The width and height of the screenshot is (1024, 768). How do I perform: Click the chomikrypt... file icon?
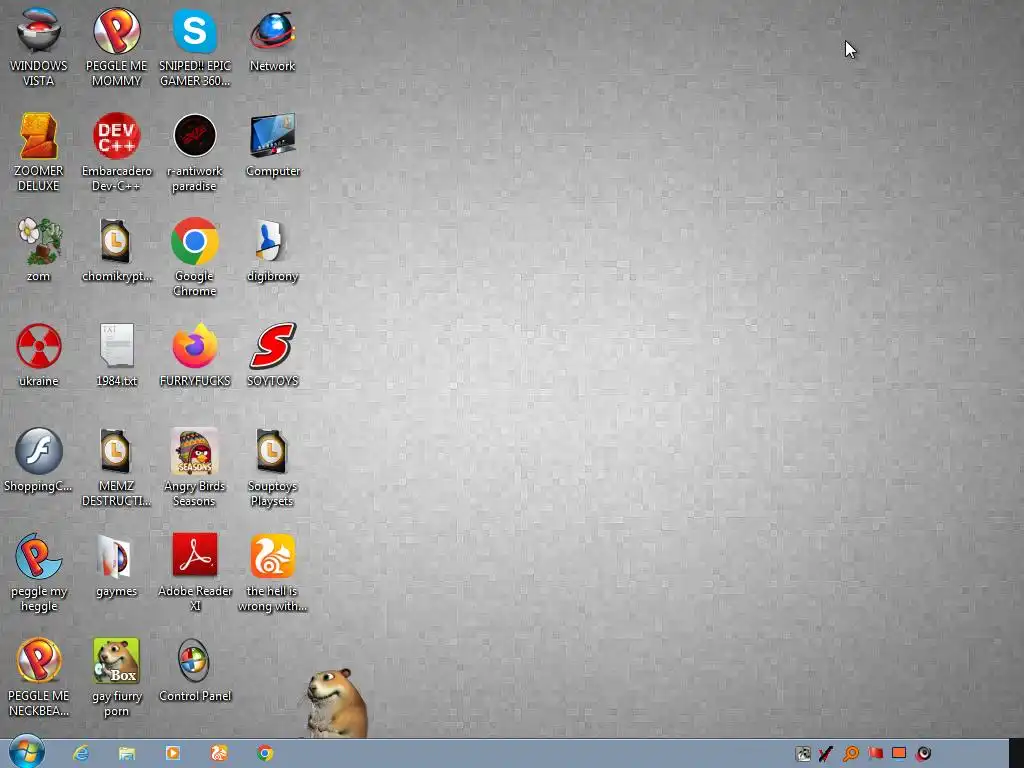click(x=116, y=249)
